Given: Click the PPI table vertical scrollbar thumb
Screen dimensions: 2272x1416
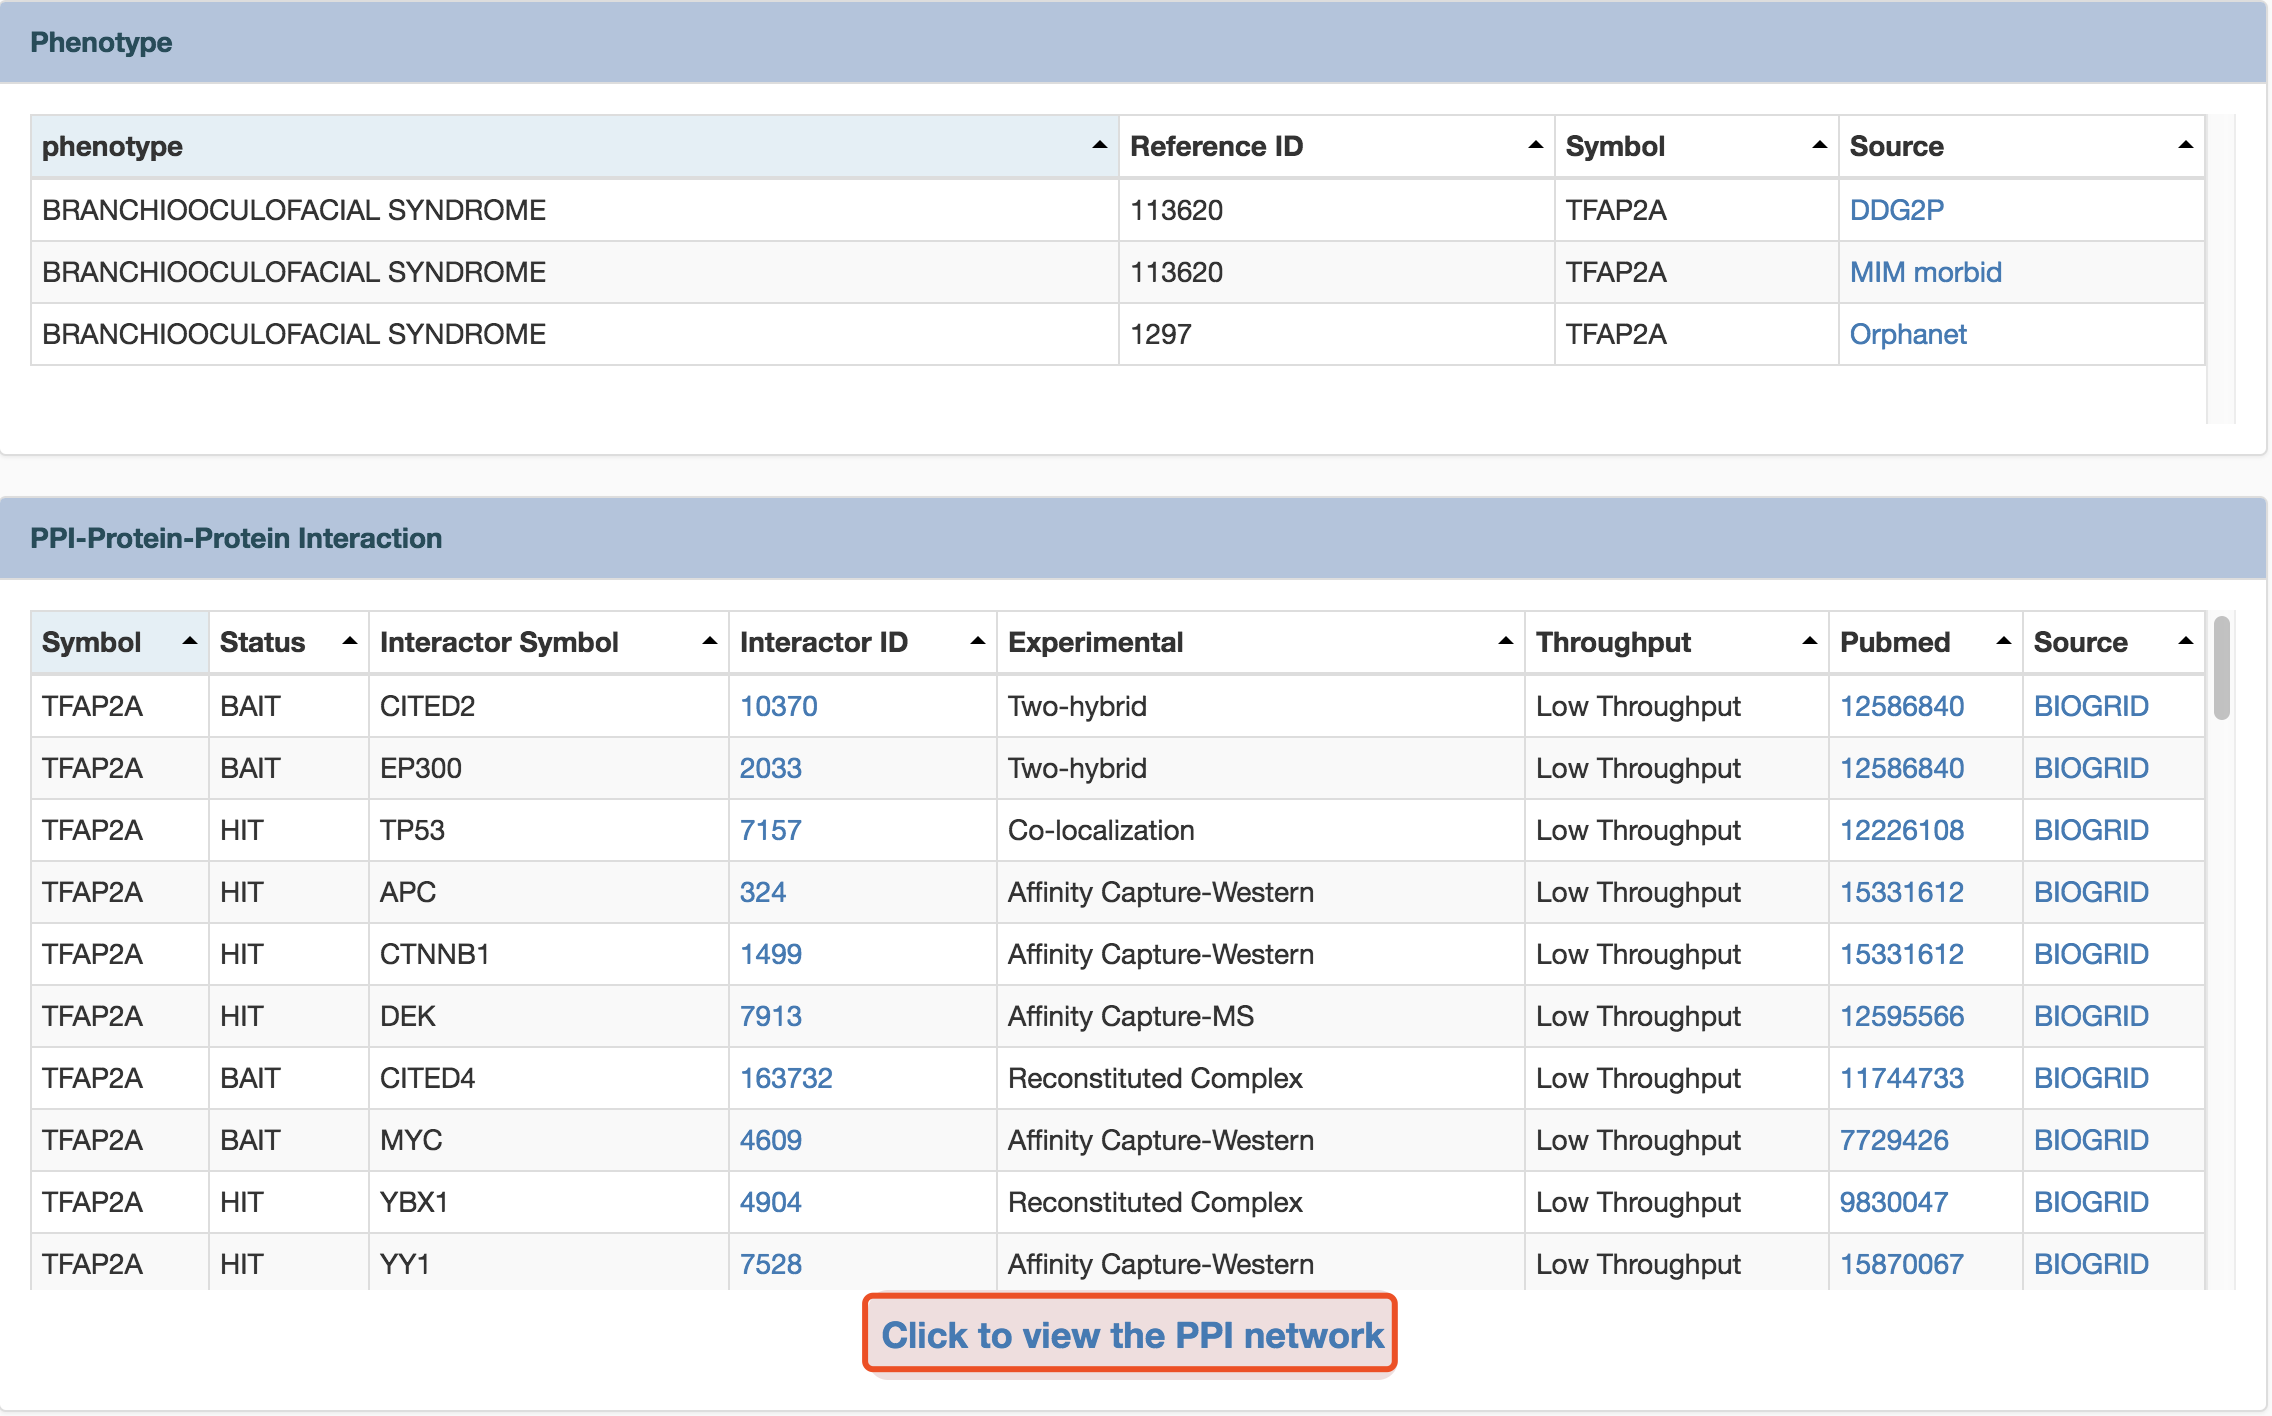Looking at the screenshot, I should point(2221,668).
